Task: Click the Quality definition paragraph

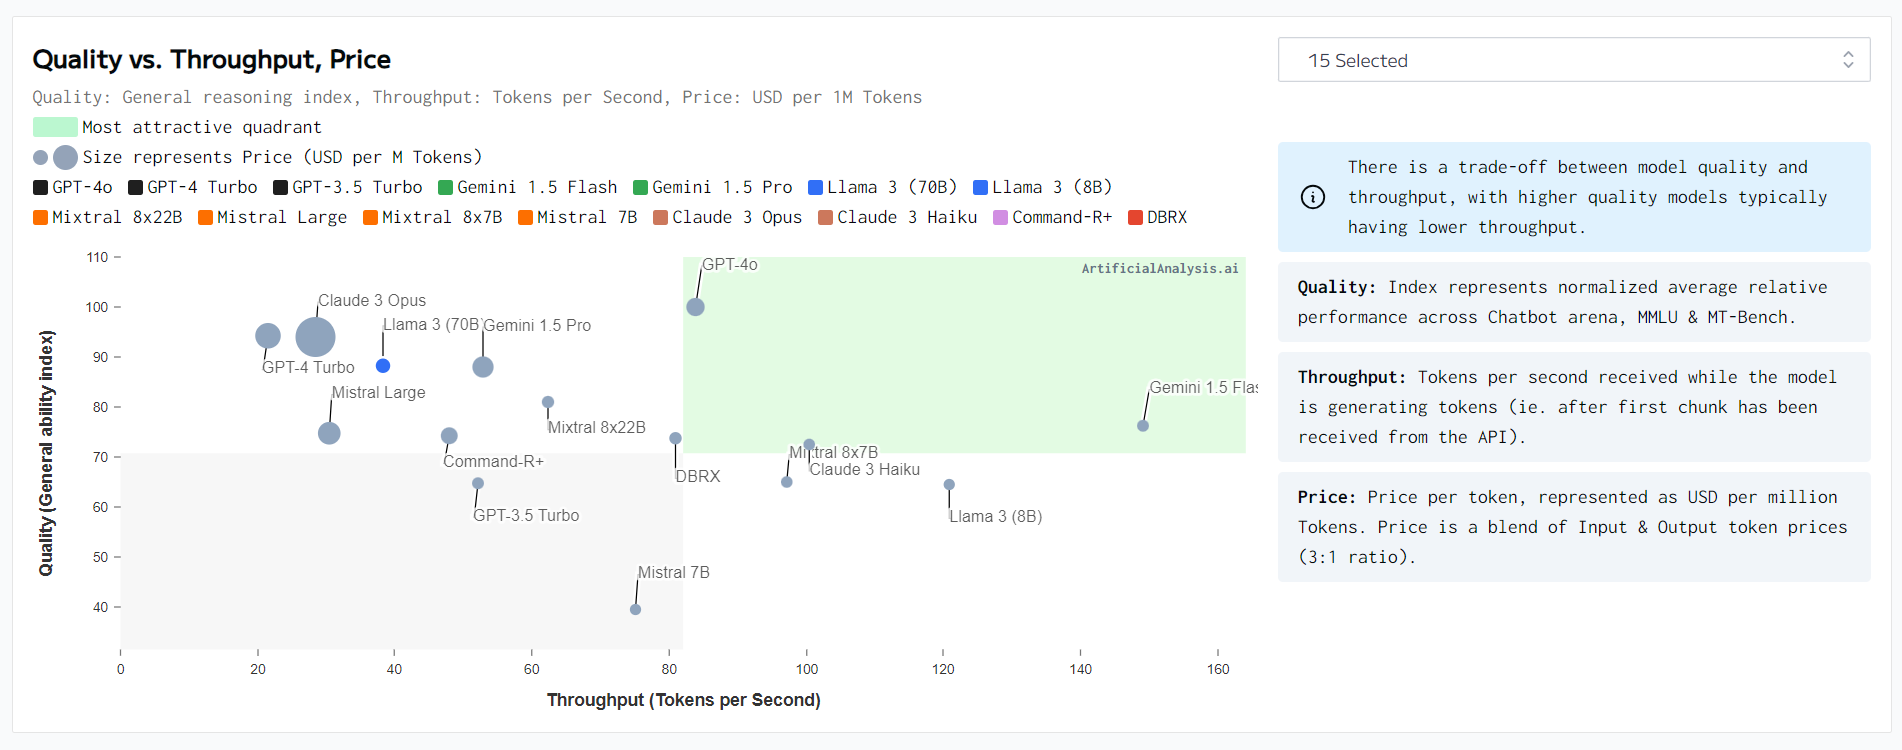Action: [x=1574, y=302]
